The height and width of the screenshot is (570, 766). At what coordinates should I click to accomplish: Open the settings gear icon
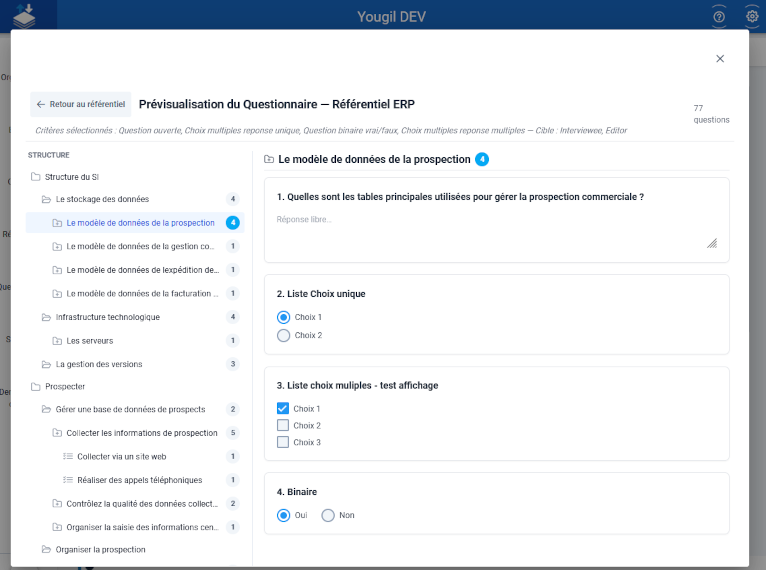click(752, 17)
